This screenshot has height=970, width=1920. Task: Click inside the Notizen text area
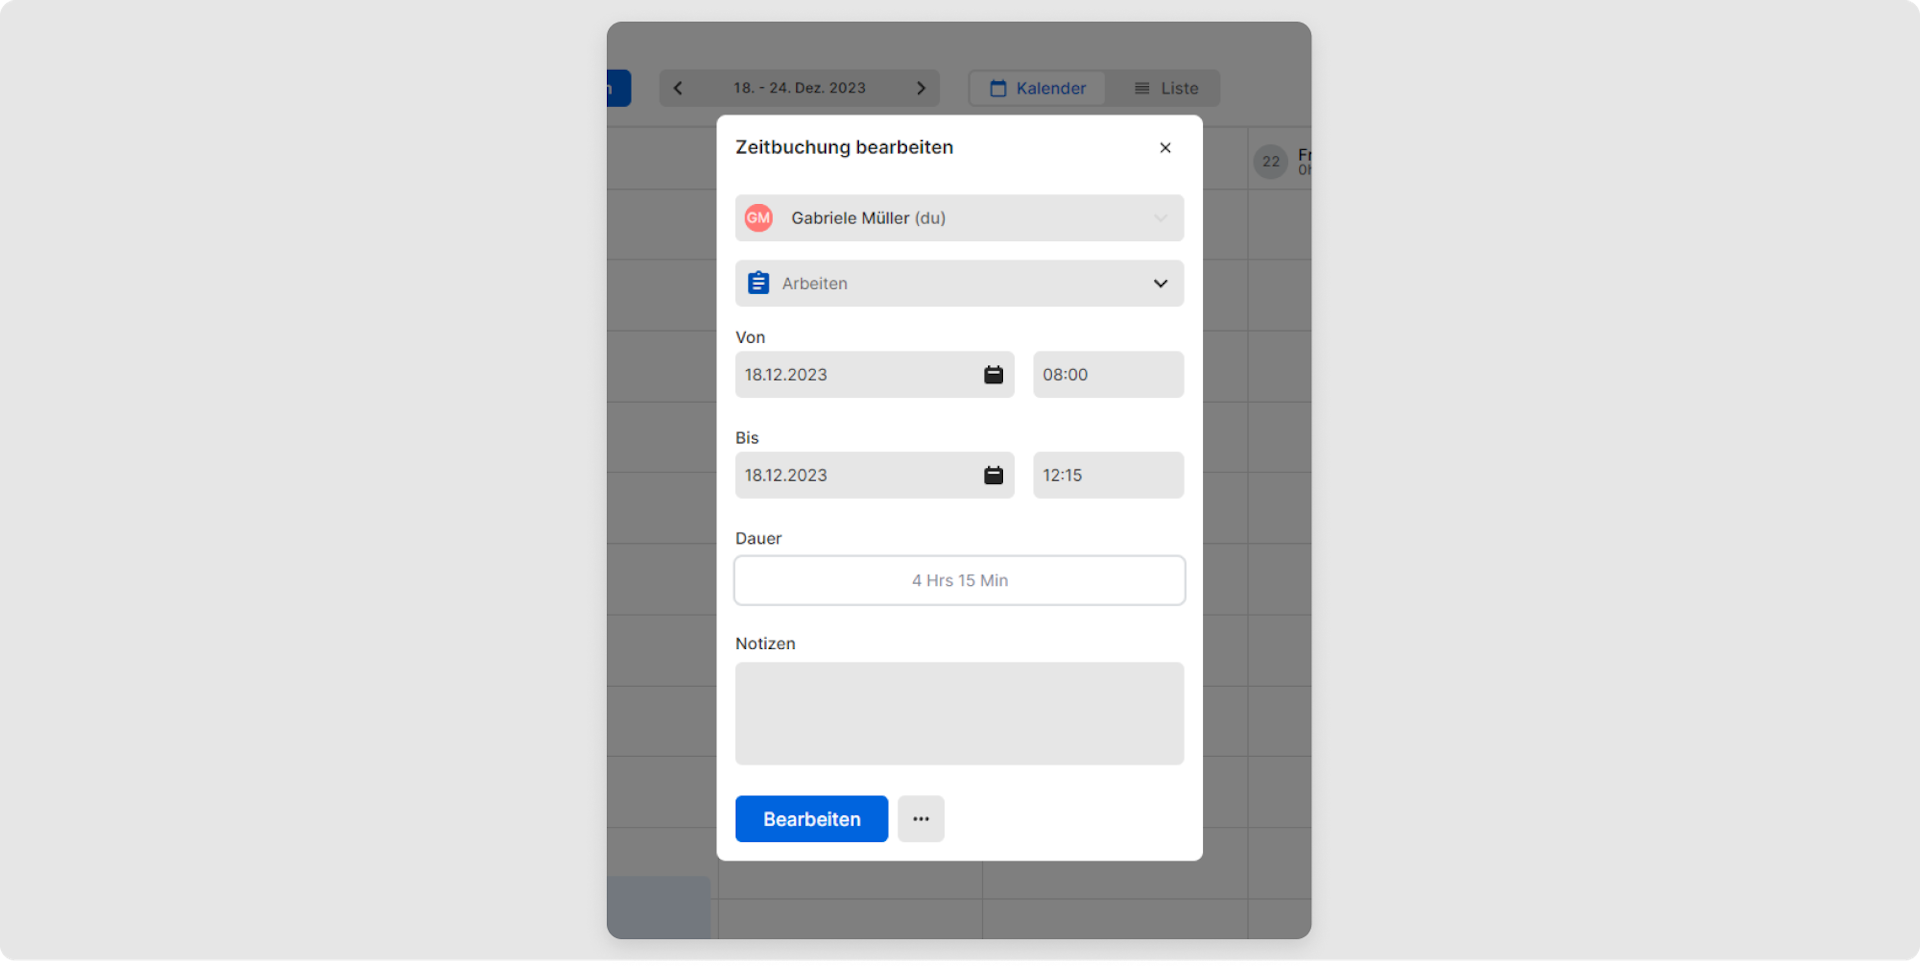959,714
